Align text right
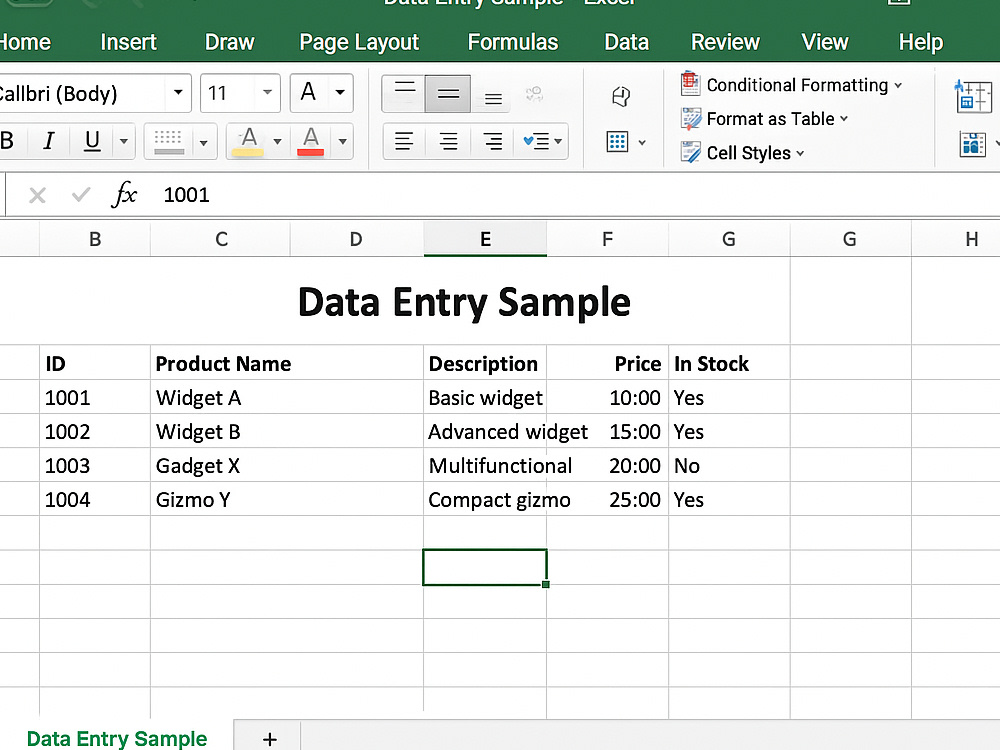 click(x=492, y=141)
